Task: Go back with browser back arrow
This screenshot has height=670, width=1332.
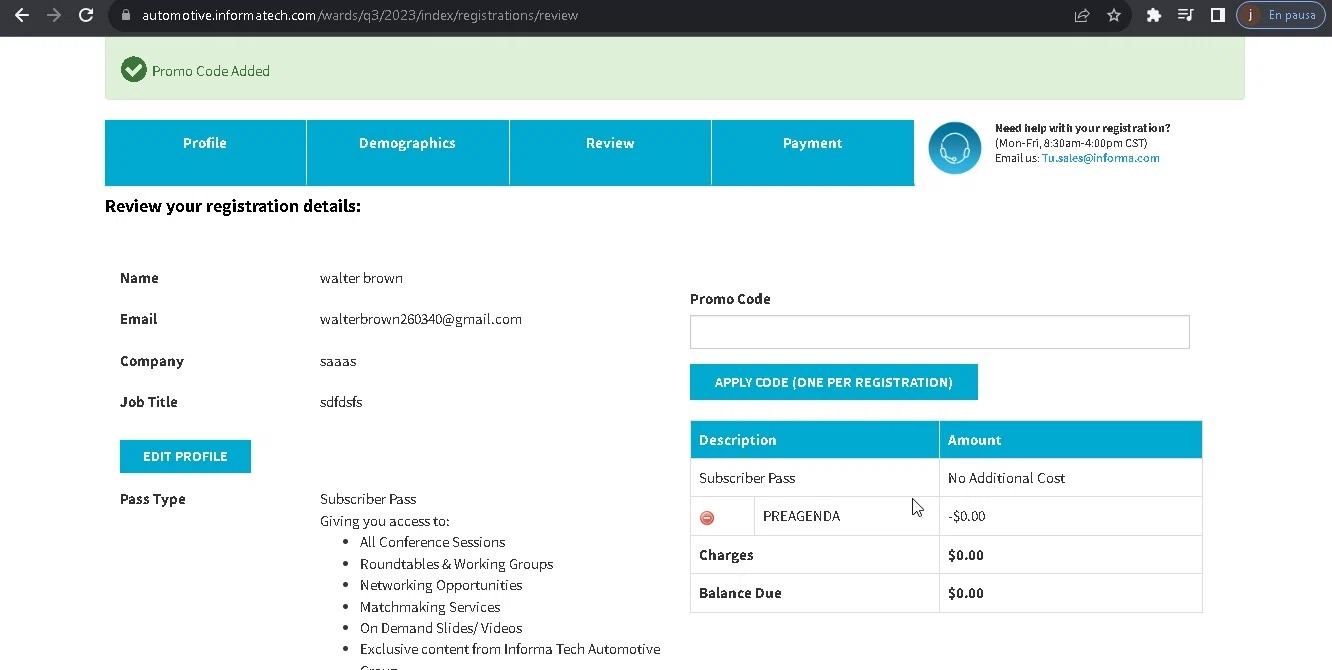Action: [x=22, y=15]
